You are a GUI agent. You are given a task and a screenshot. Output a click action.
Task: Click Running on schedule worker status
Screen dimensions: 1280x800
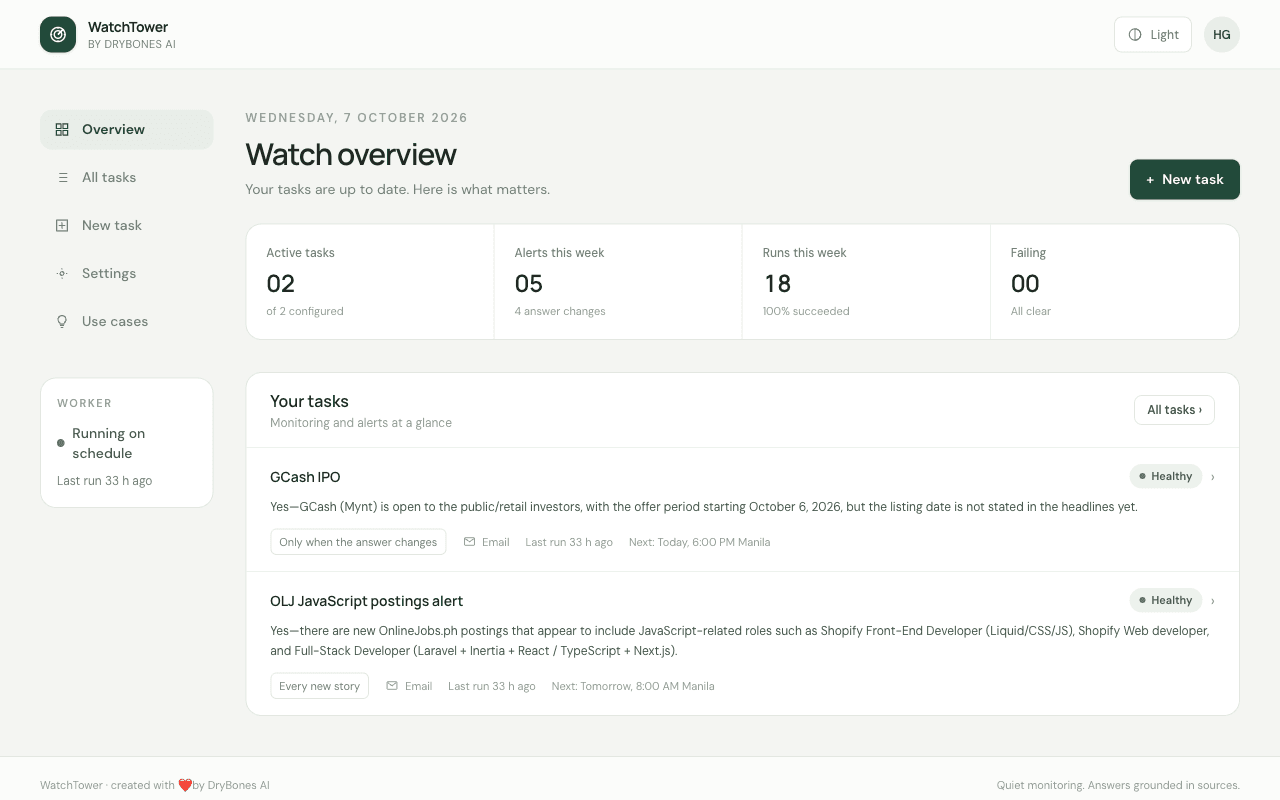tap(109, 443)
